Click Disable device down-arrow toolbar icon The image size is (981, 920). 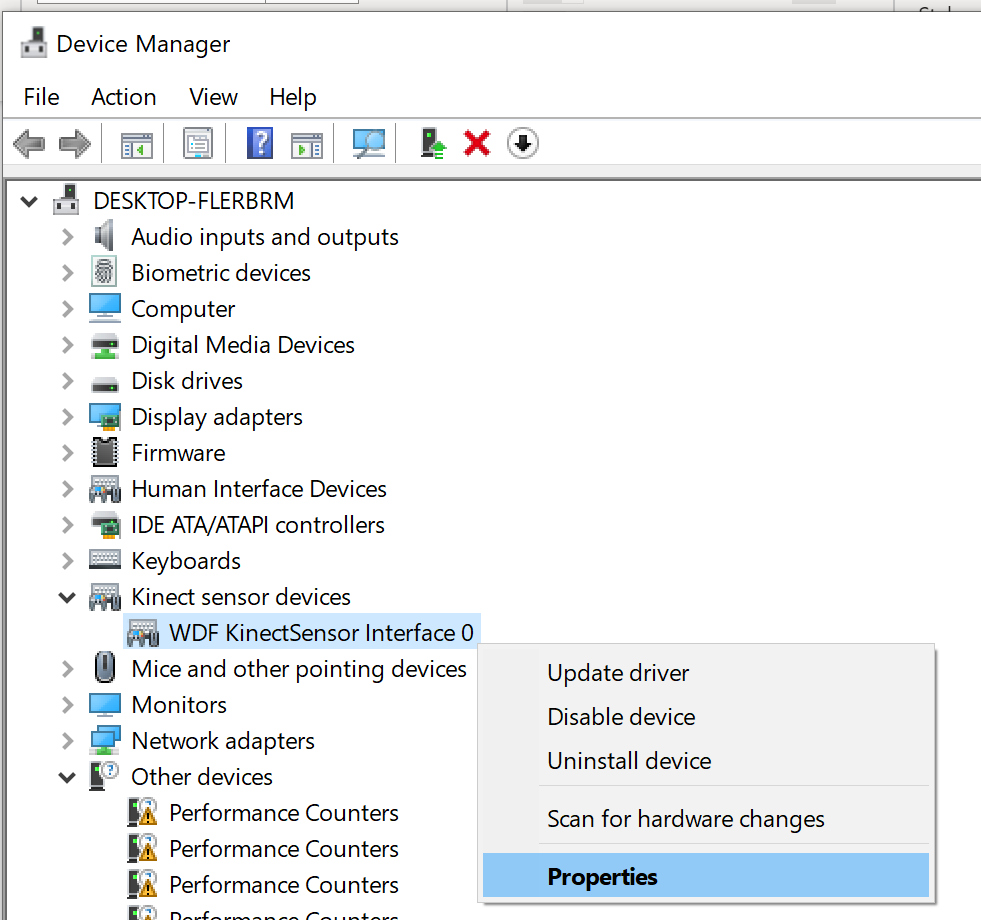(522, 143)
